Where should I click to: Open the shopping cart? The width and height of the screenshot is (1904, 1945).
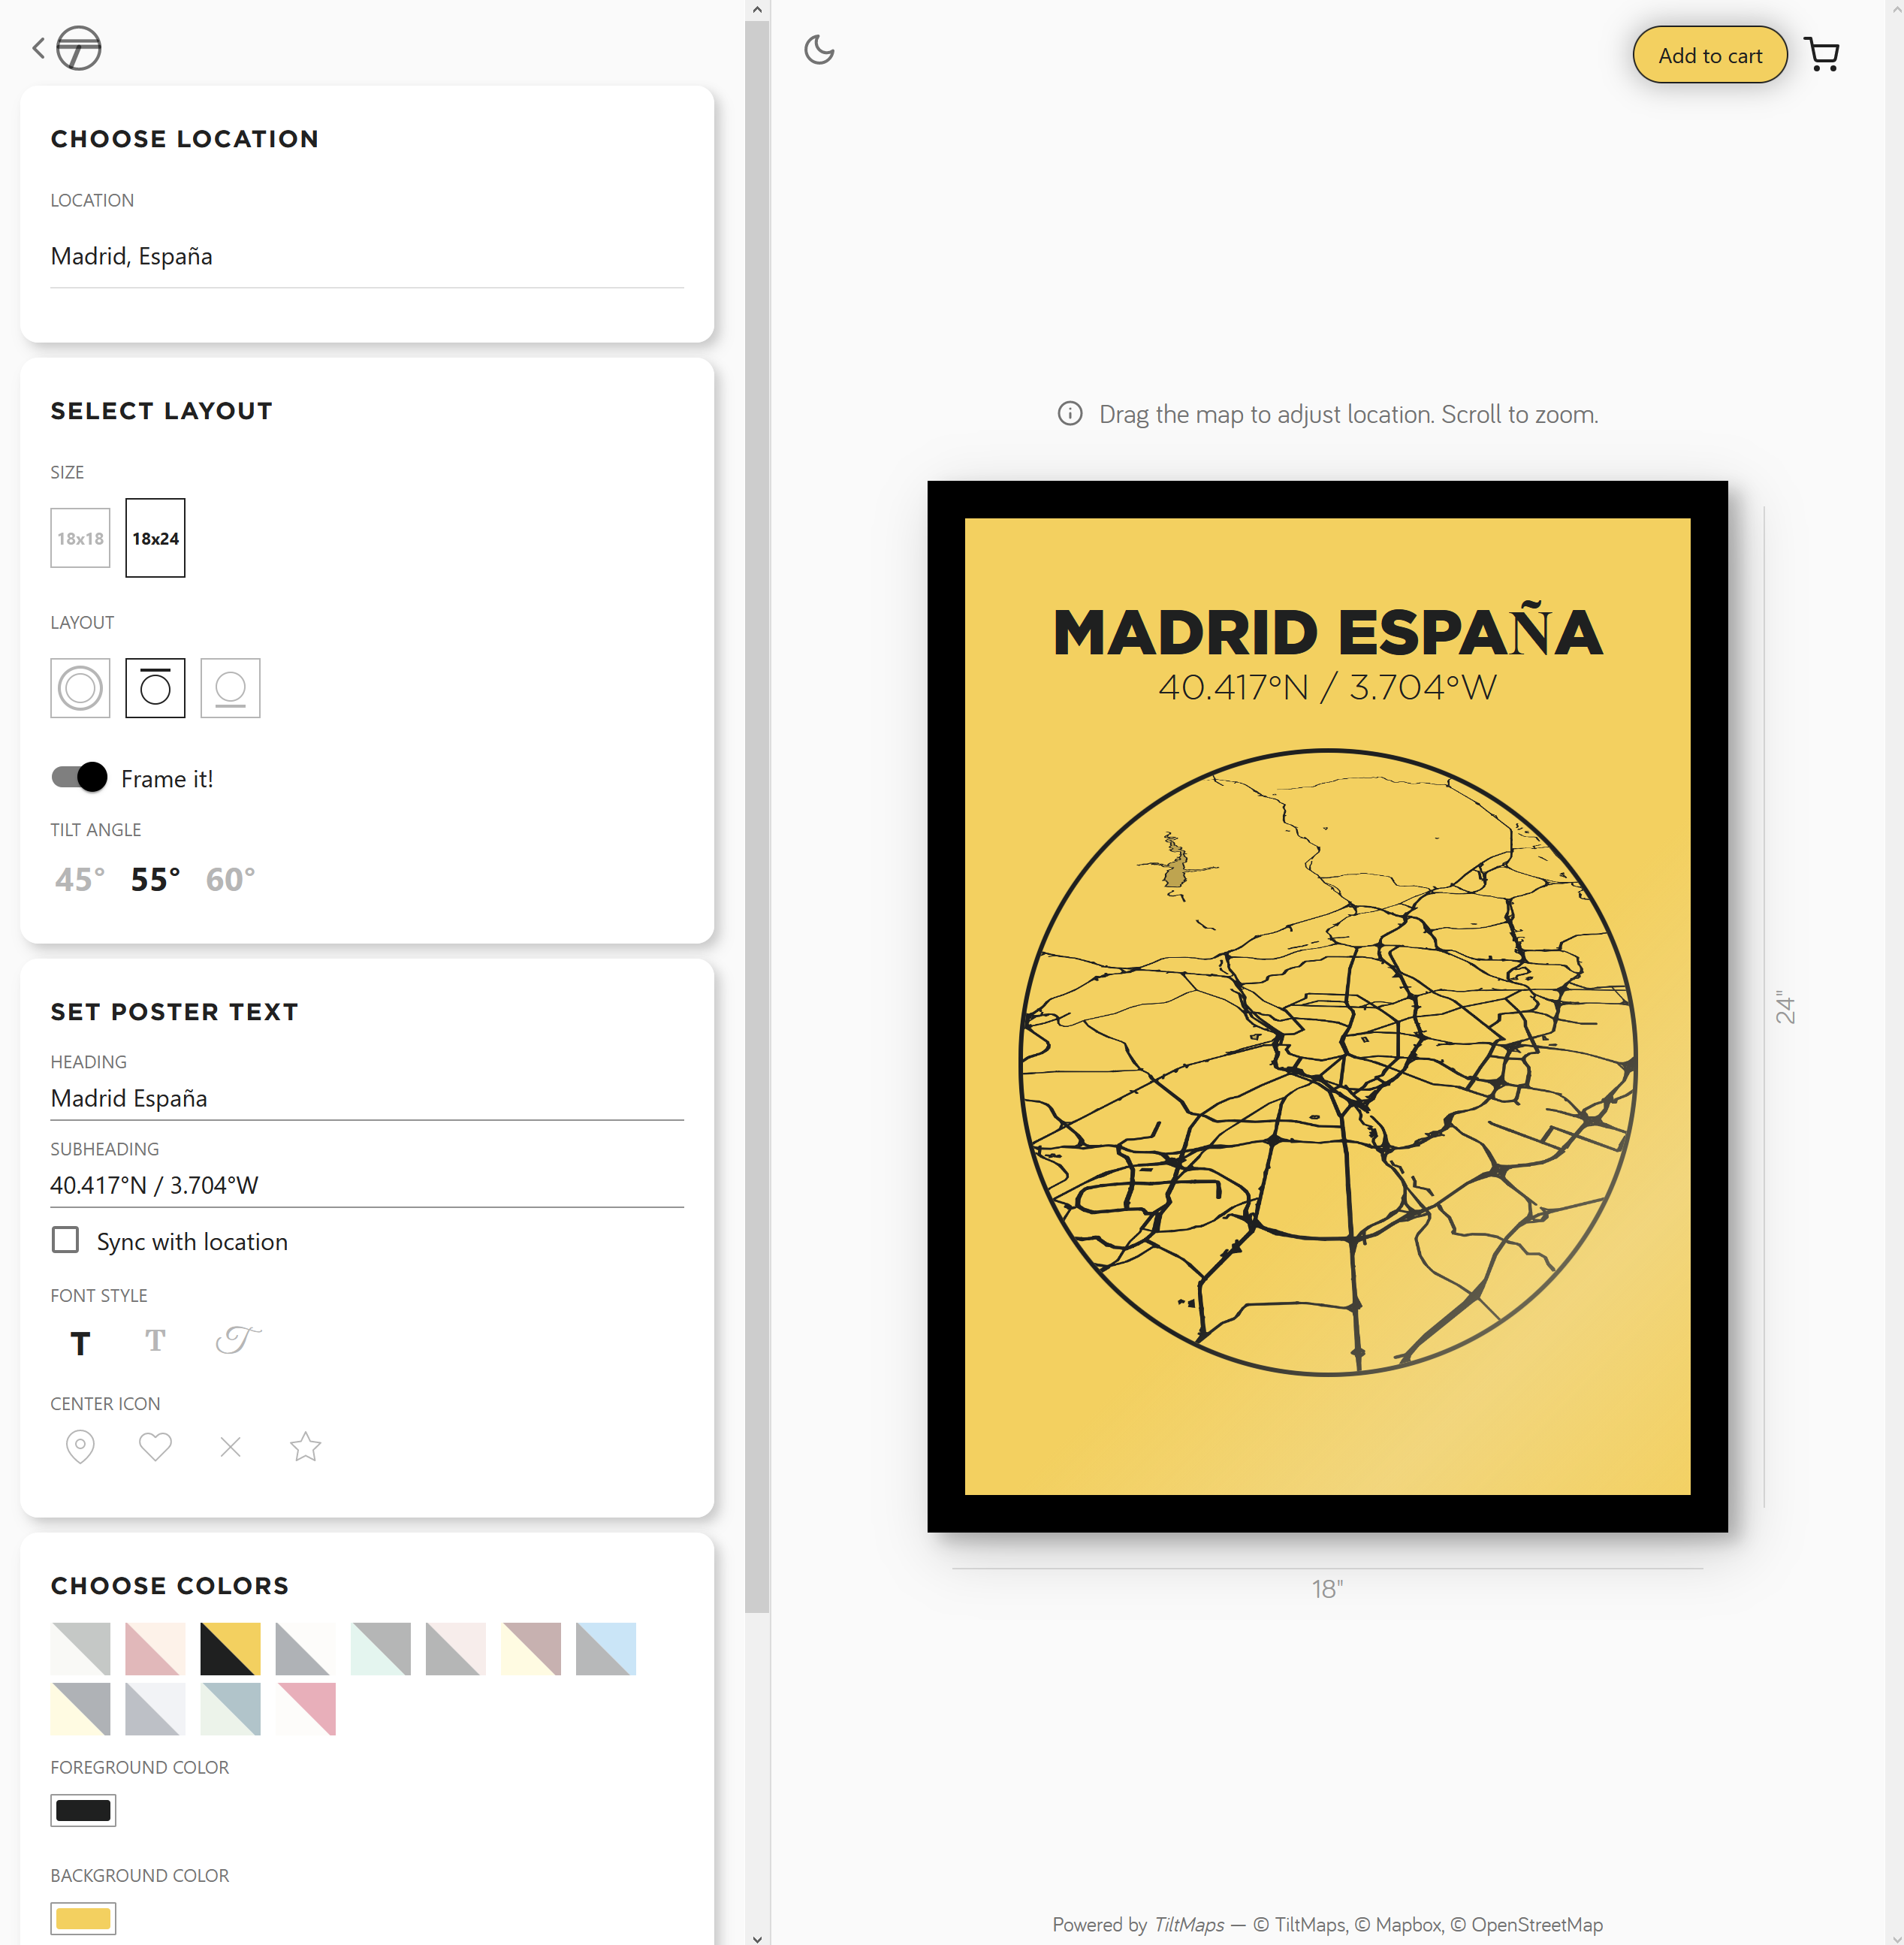(1822, 55)
